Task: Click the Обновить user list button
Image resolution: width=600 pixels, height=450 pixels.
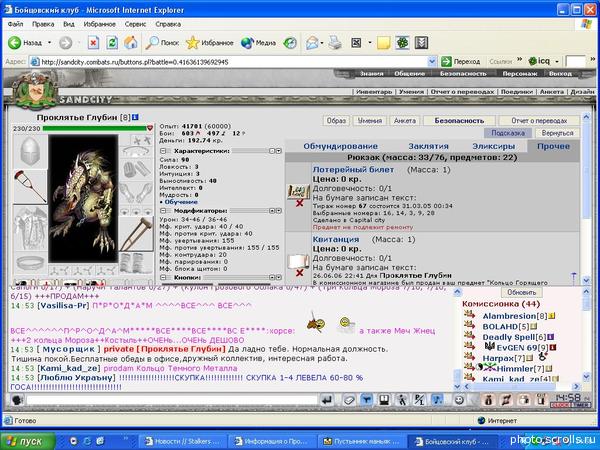Action: click(x=522, y=292)
